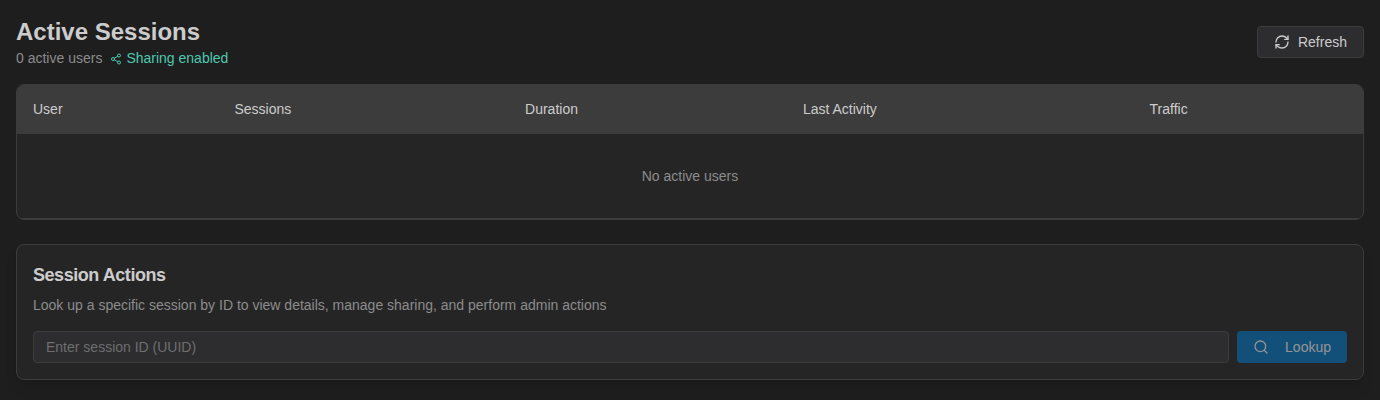Click the magnifier icon in Lookup button
The image size is (1380, 400).
pos(1261,347)
